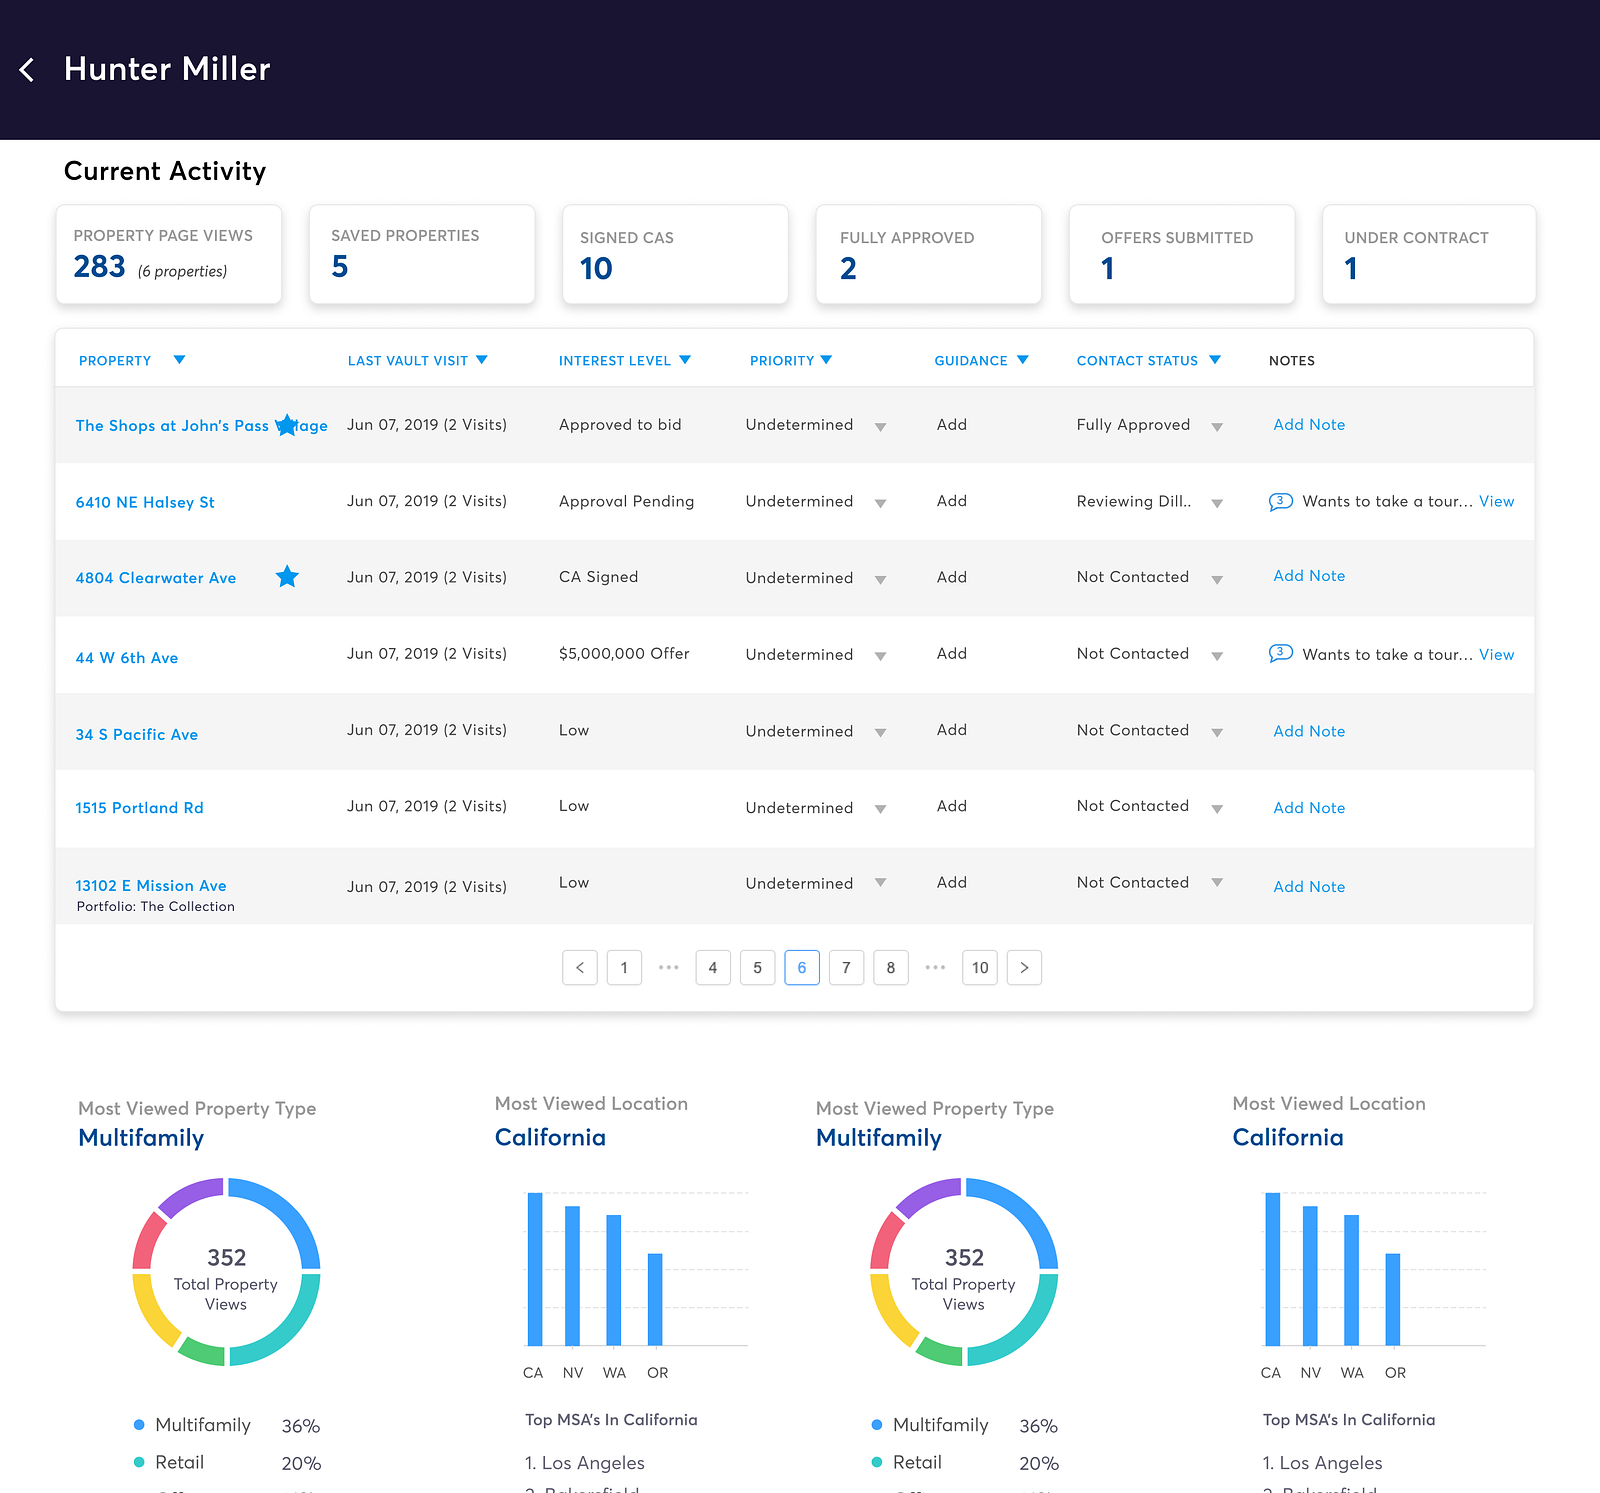Open the 34 S Pacific Ave property link
Screen dimensions: 1600x1493
[137, 734]
